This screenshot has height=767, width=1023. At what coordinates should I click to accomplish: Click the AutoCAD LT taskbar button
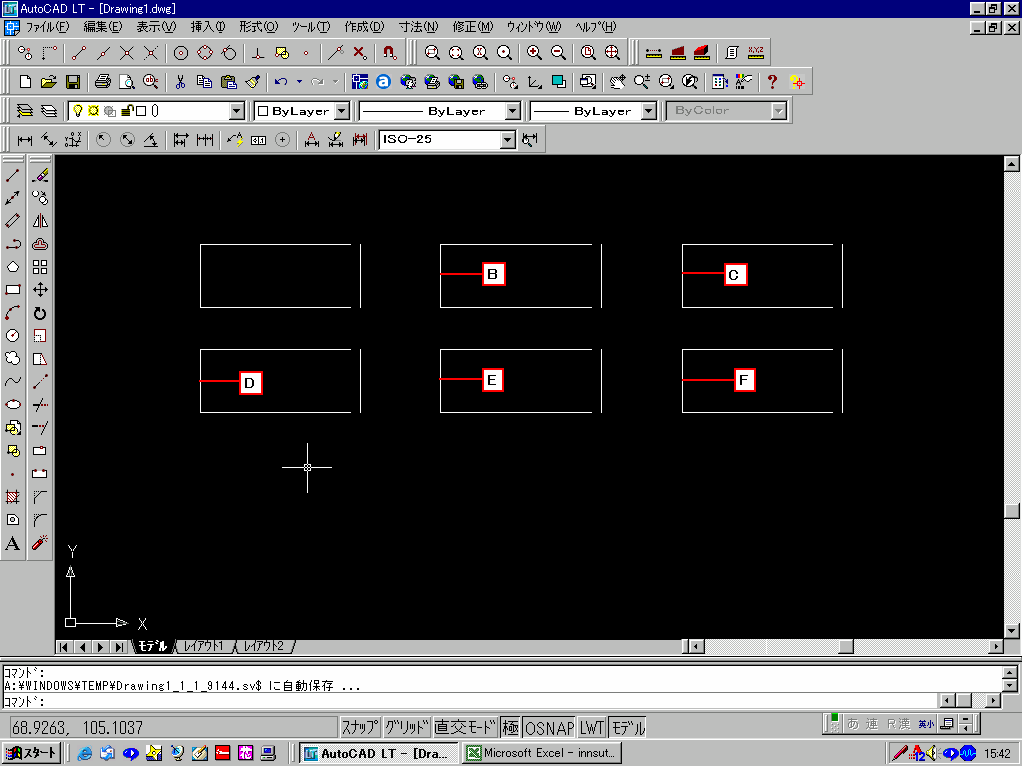click(x=378, y=753)
